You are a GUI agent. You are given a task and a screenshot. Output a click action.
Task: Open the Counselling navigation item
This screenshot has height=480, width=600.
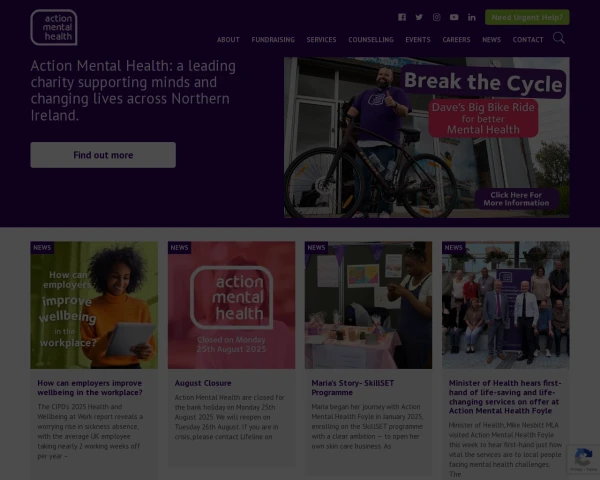(371, 39)
